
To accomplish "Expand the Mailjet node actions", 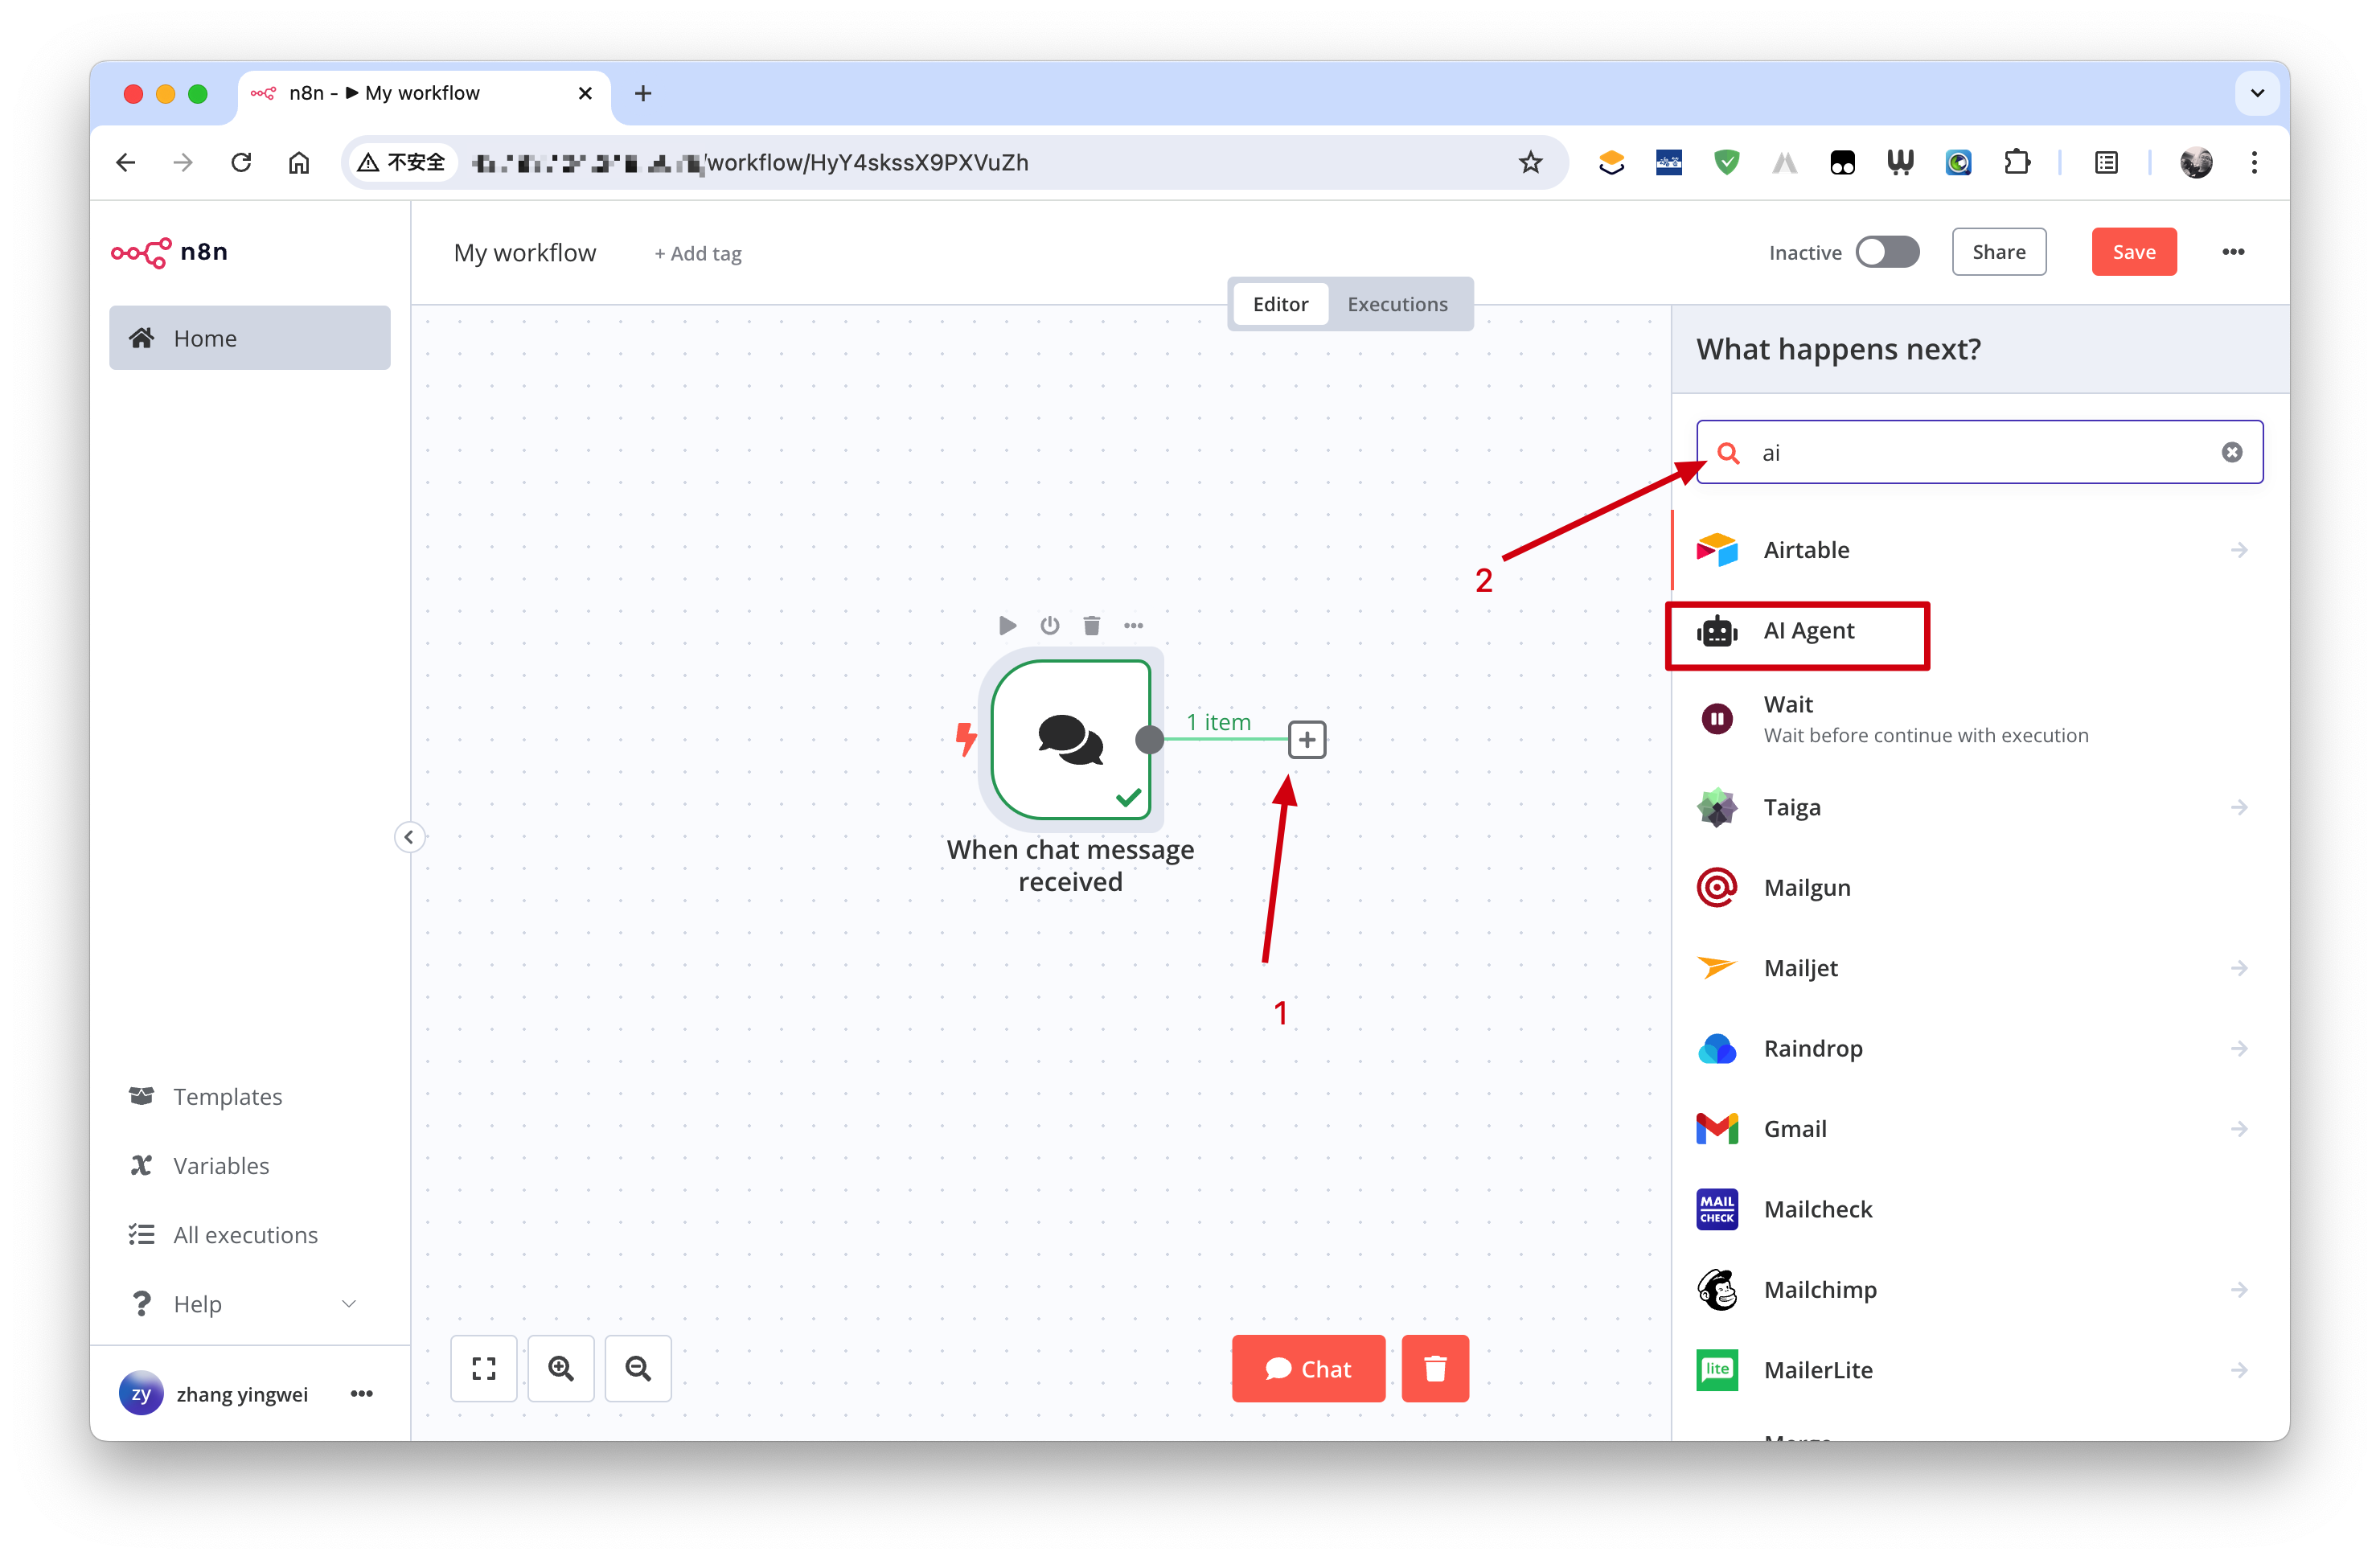I will pyautogui.click(x=2238, y=968).
